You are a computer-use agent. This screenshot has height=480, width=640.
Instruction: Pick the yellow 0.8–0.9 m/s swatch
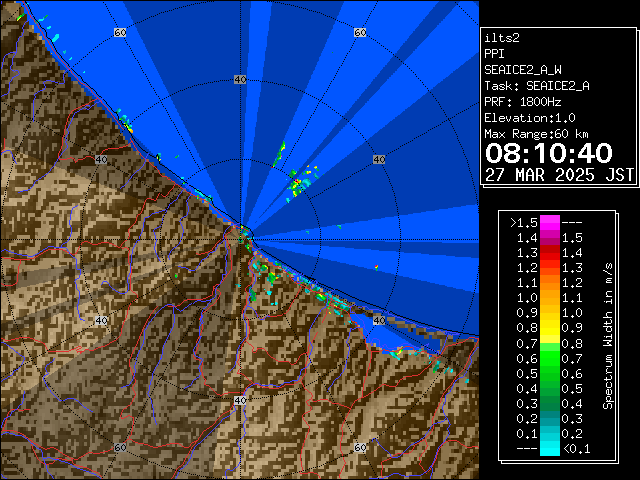click(550, 328)
